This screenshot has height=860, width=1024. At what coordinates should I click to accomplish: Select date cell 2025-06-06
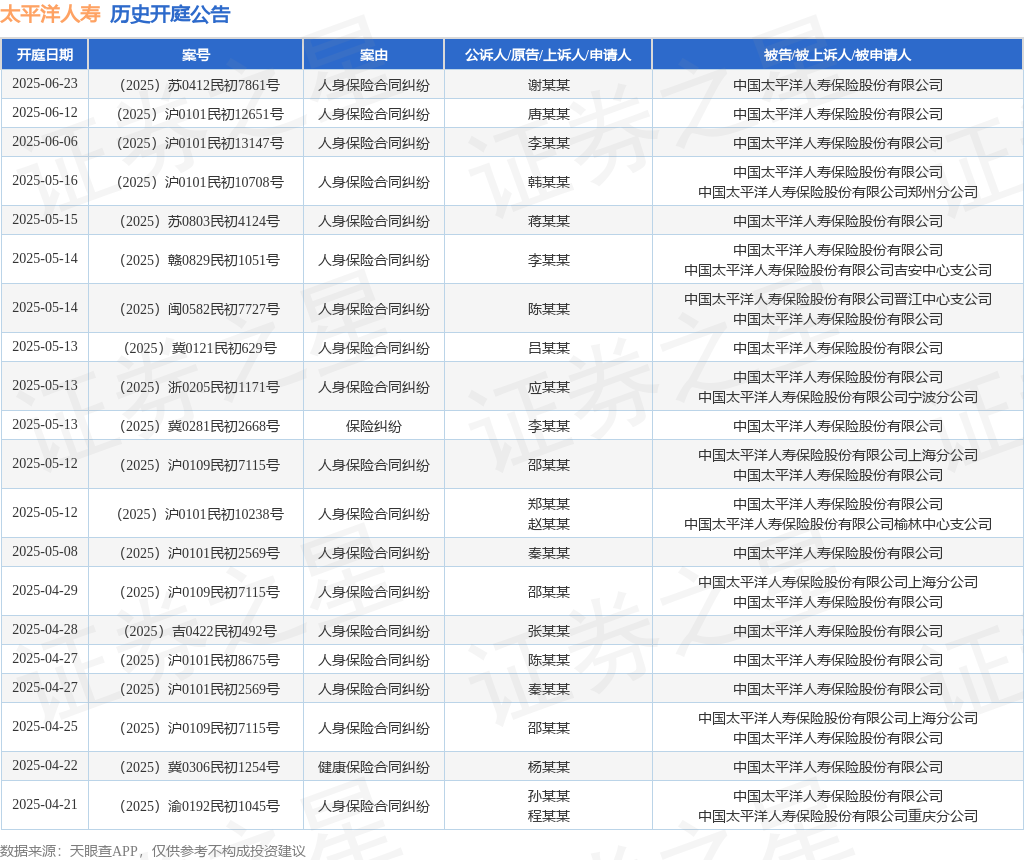(44, 142)
